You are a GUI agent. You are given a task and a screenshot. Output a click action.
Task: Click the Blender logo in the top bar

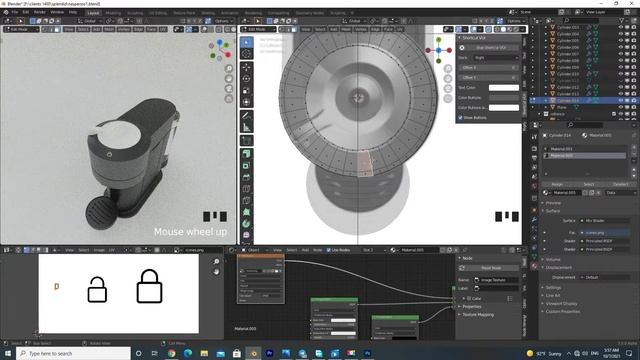[x=6, y=12]
